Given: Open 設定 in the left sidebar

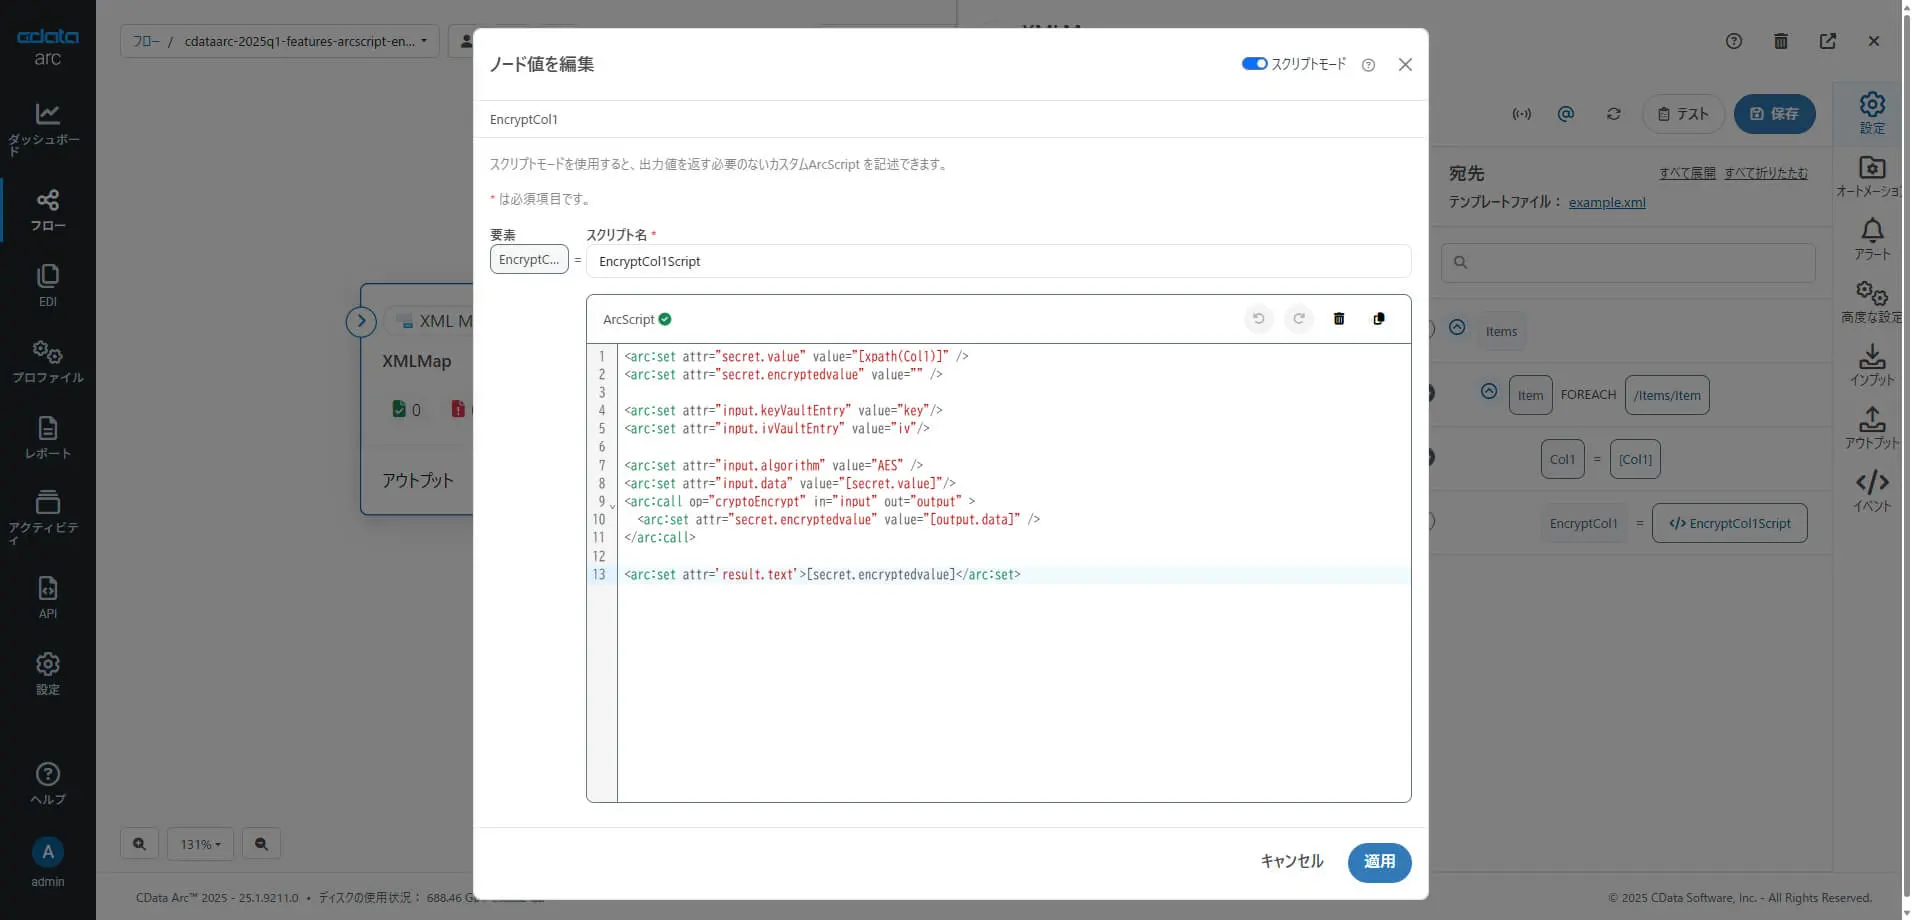Looking at the screenshot, I should pyautogui.click(x=47, y=674).
